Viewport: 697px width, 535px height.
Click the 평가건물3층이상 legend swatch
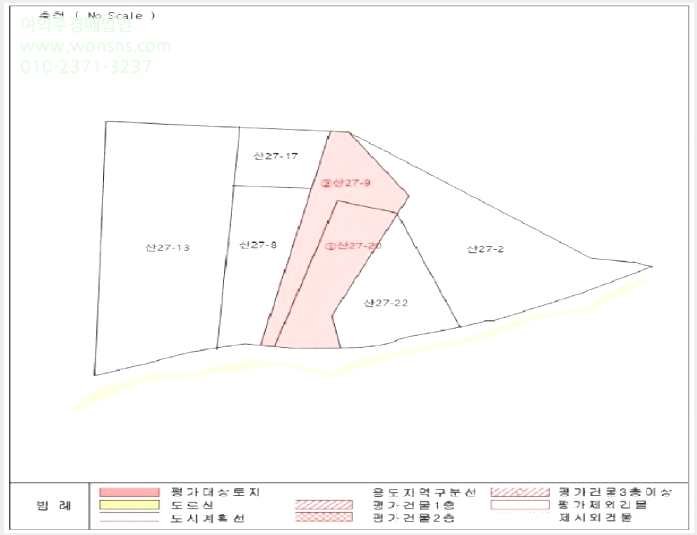[520, 492]
